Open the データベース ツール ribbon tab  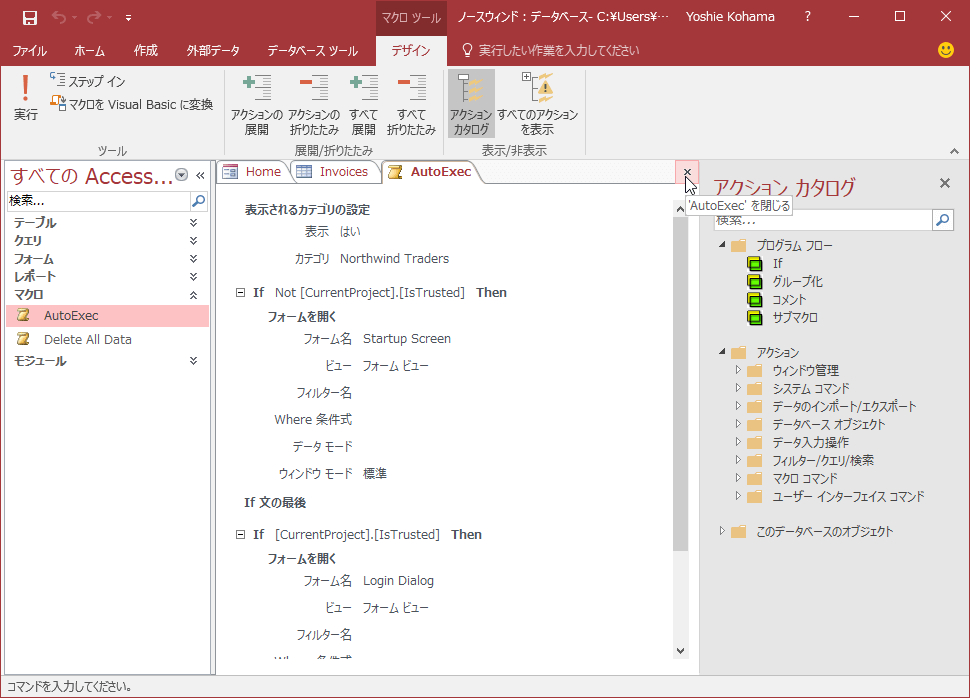(x=312, y=51)
